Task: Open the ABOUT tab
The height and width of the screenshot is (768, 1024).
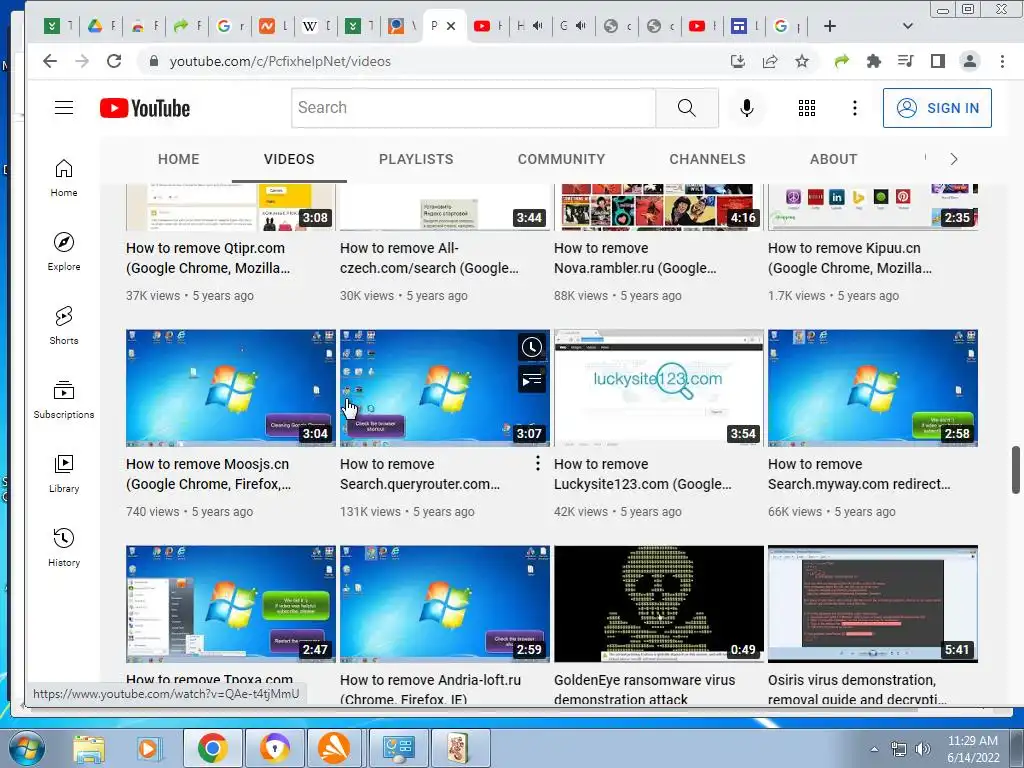Action: tap(833, 159)
